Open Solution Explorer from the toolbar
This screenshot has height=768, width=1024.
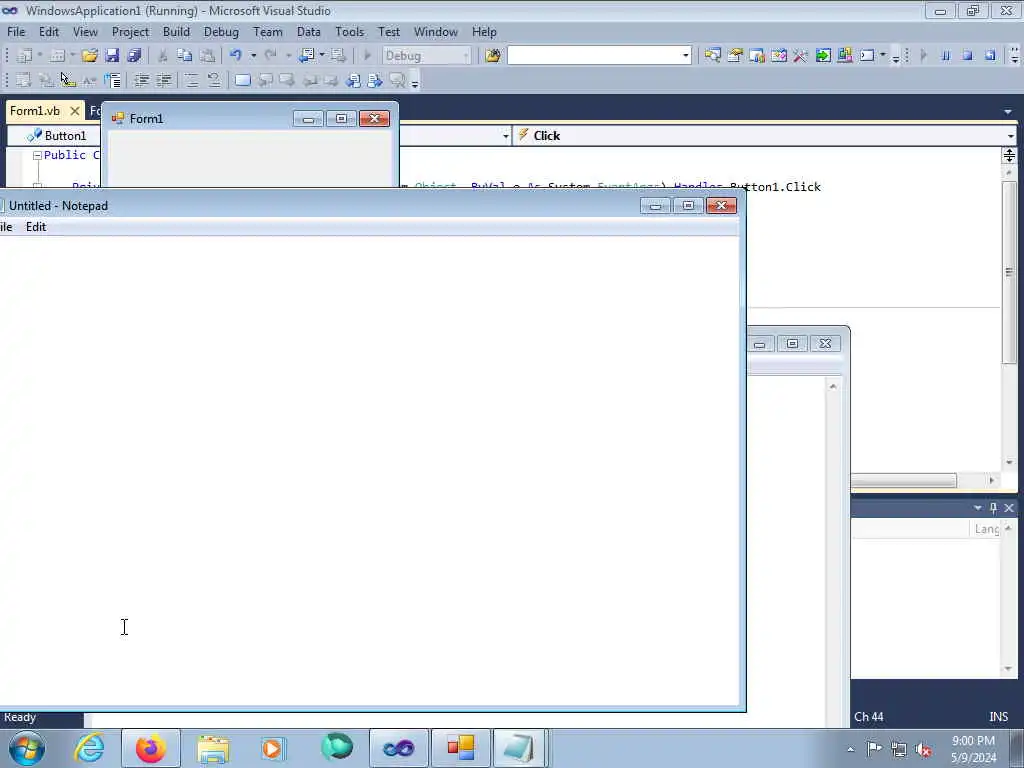(x=712, y=56)
